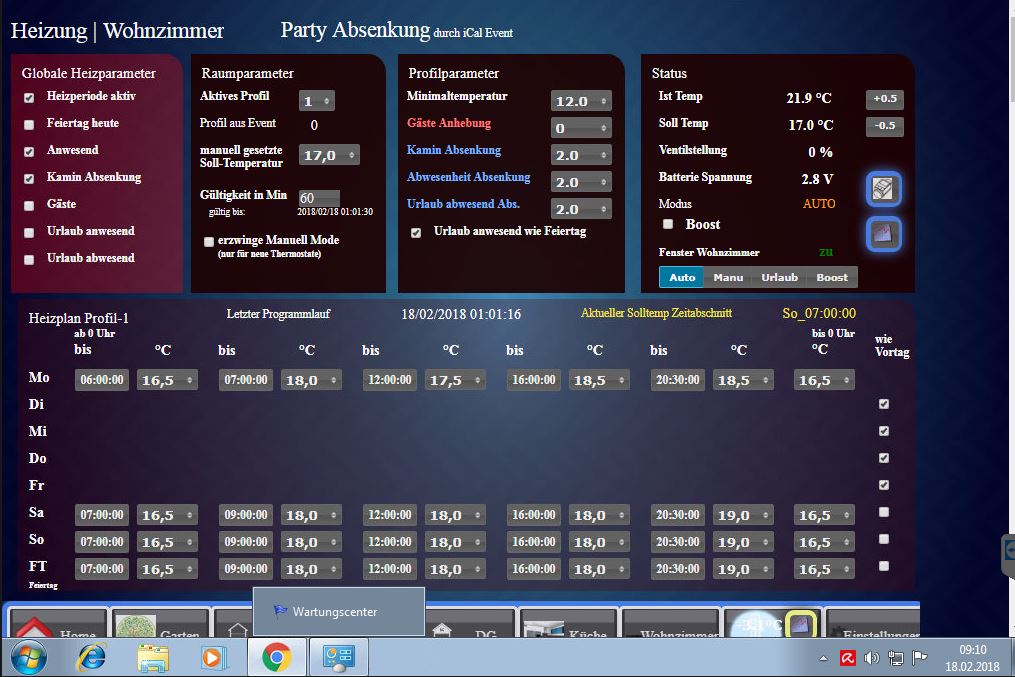
Task: Uncheck the Kamin Absenkung checkbox
Action: (29, 179)
